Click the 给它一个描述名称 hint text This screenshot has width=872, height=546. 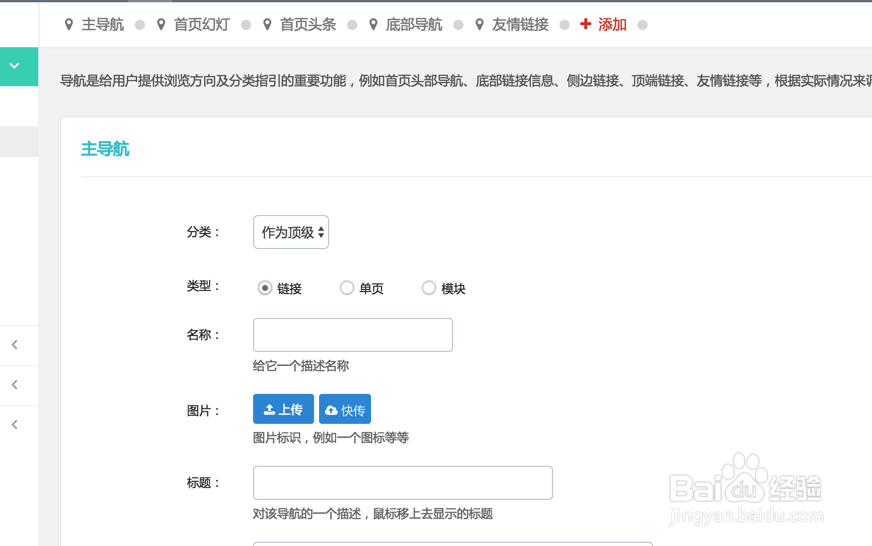click(301, 366)
